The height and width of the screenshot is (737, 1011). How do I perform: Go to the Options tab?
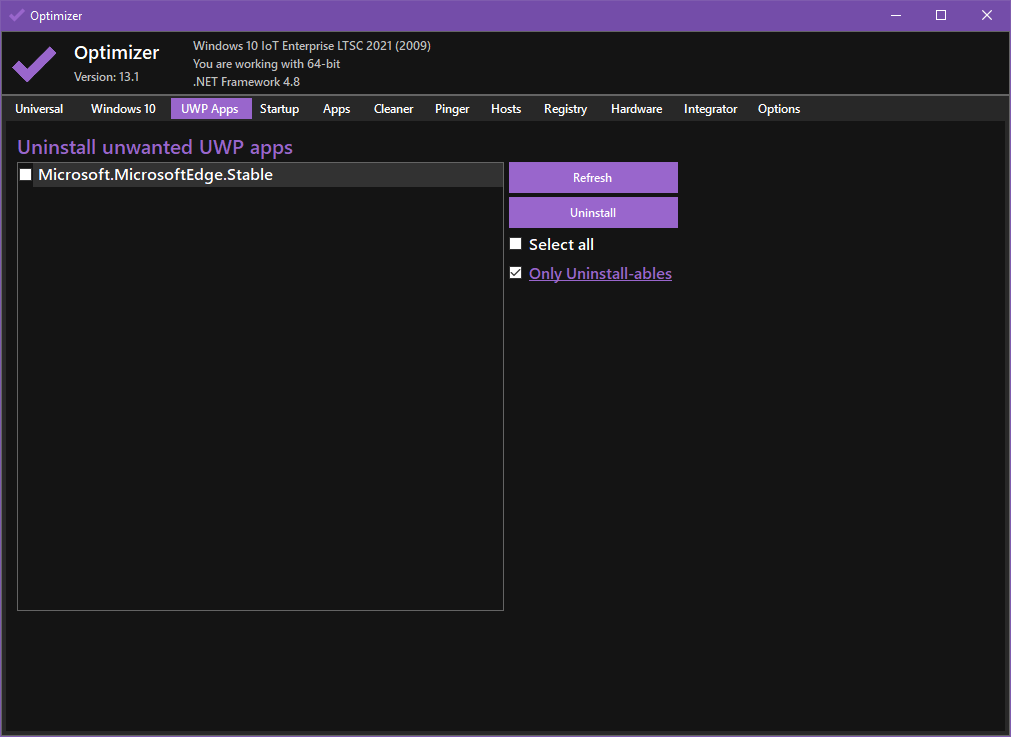[779, 109]
